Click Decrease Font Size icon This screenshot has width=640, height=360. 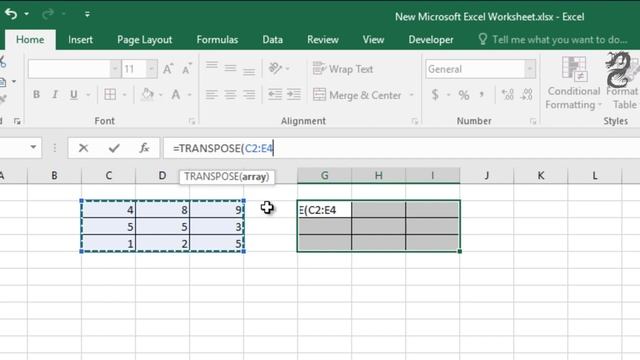[x=187, y=69]
